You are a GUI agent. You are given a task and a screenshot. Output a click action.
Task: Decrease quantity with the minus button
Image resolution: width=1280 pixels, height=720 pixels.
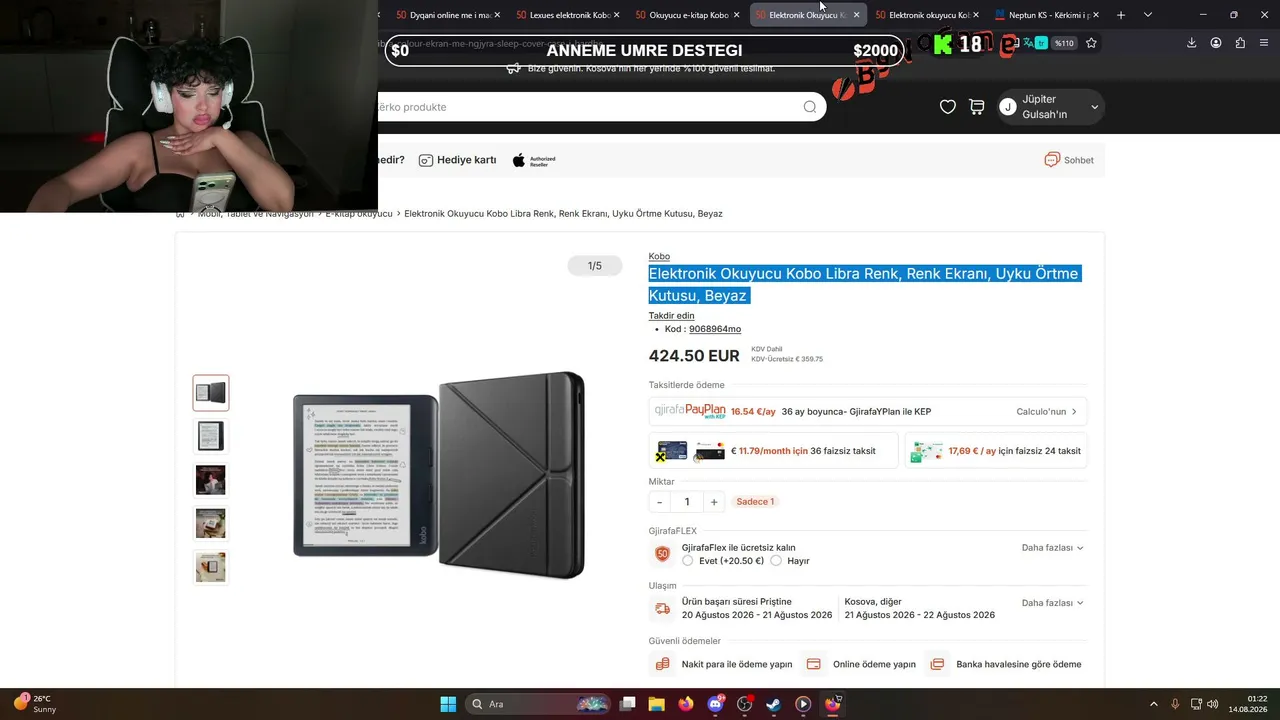pos(659,502)
